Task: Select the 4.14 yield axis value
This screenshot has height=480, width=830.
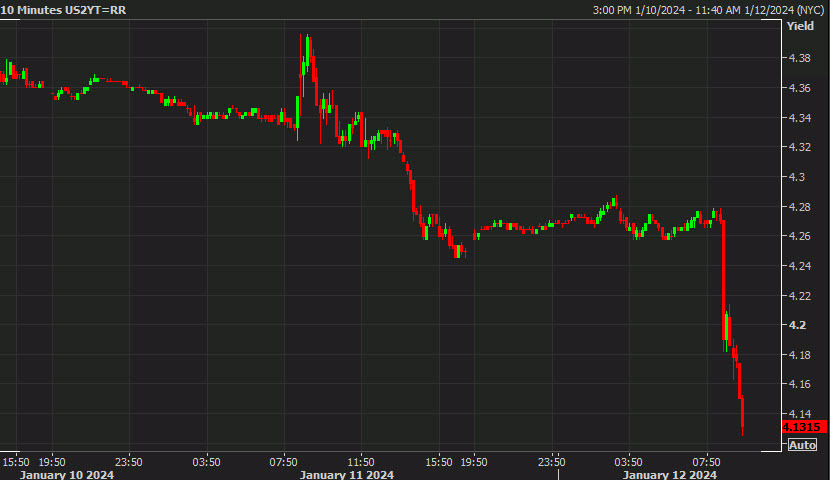Action: 799,413
